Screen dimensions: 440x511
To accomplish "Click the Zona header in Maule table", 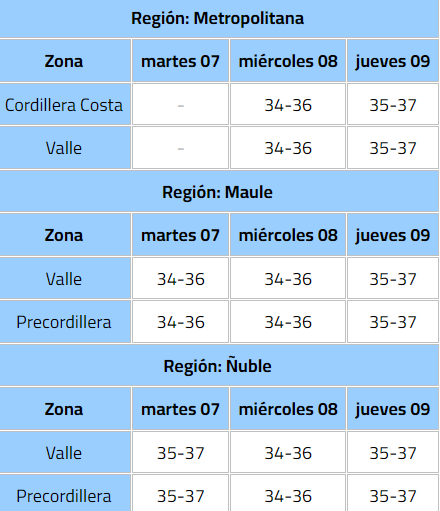I will (65, 235).
